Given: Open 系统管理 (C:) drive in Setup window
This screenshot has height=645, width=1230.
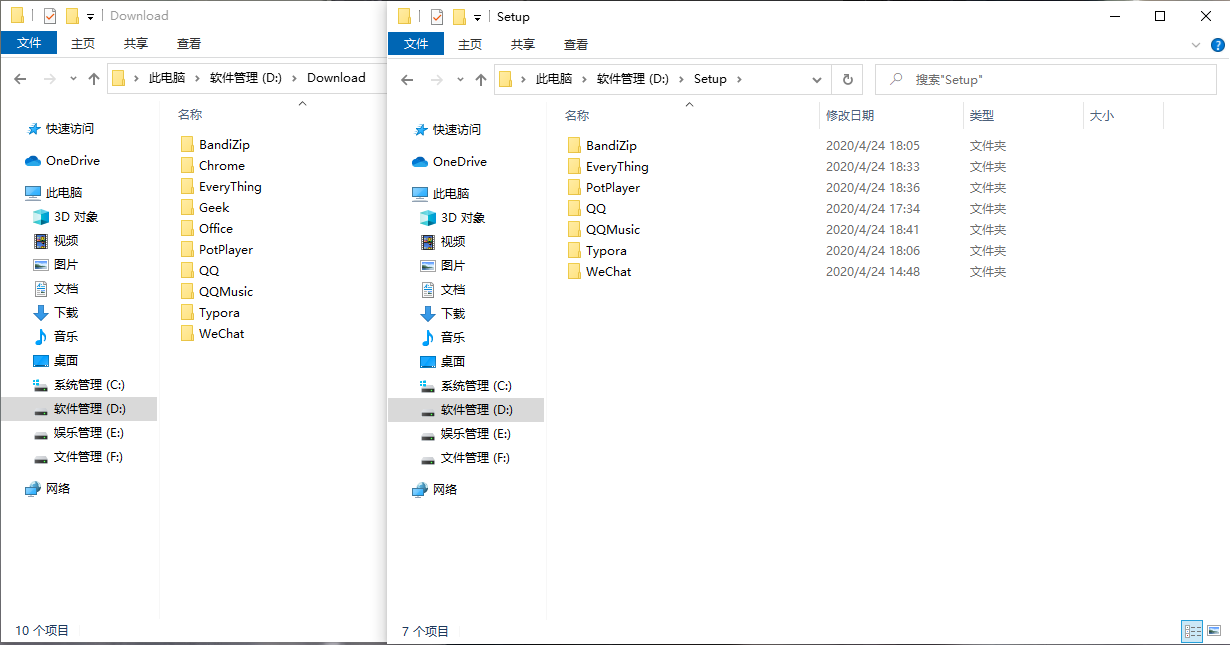Looking at the screenshot, I should click(x=466, y=385).
